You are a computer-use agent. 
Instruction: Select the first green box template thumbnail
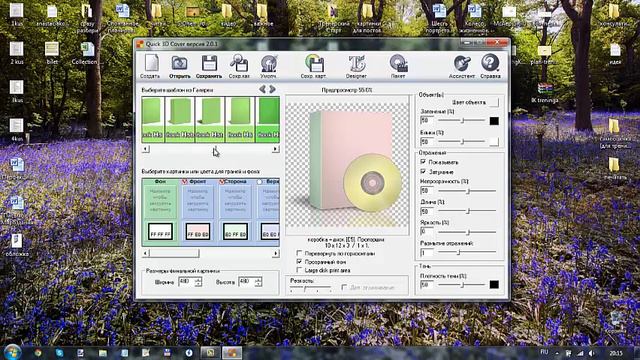pos(153,120)
